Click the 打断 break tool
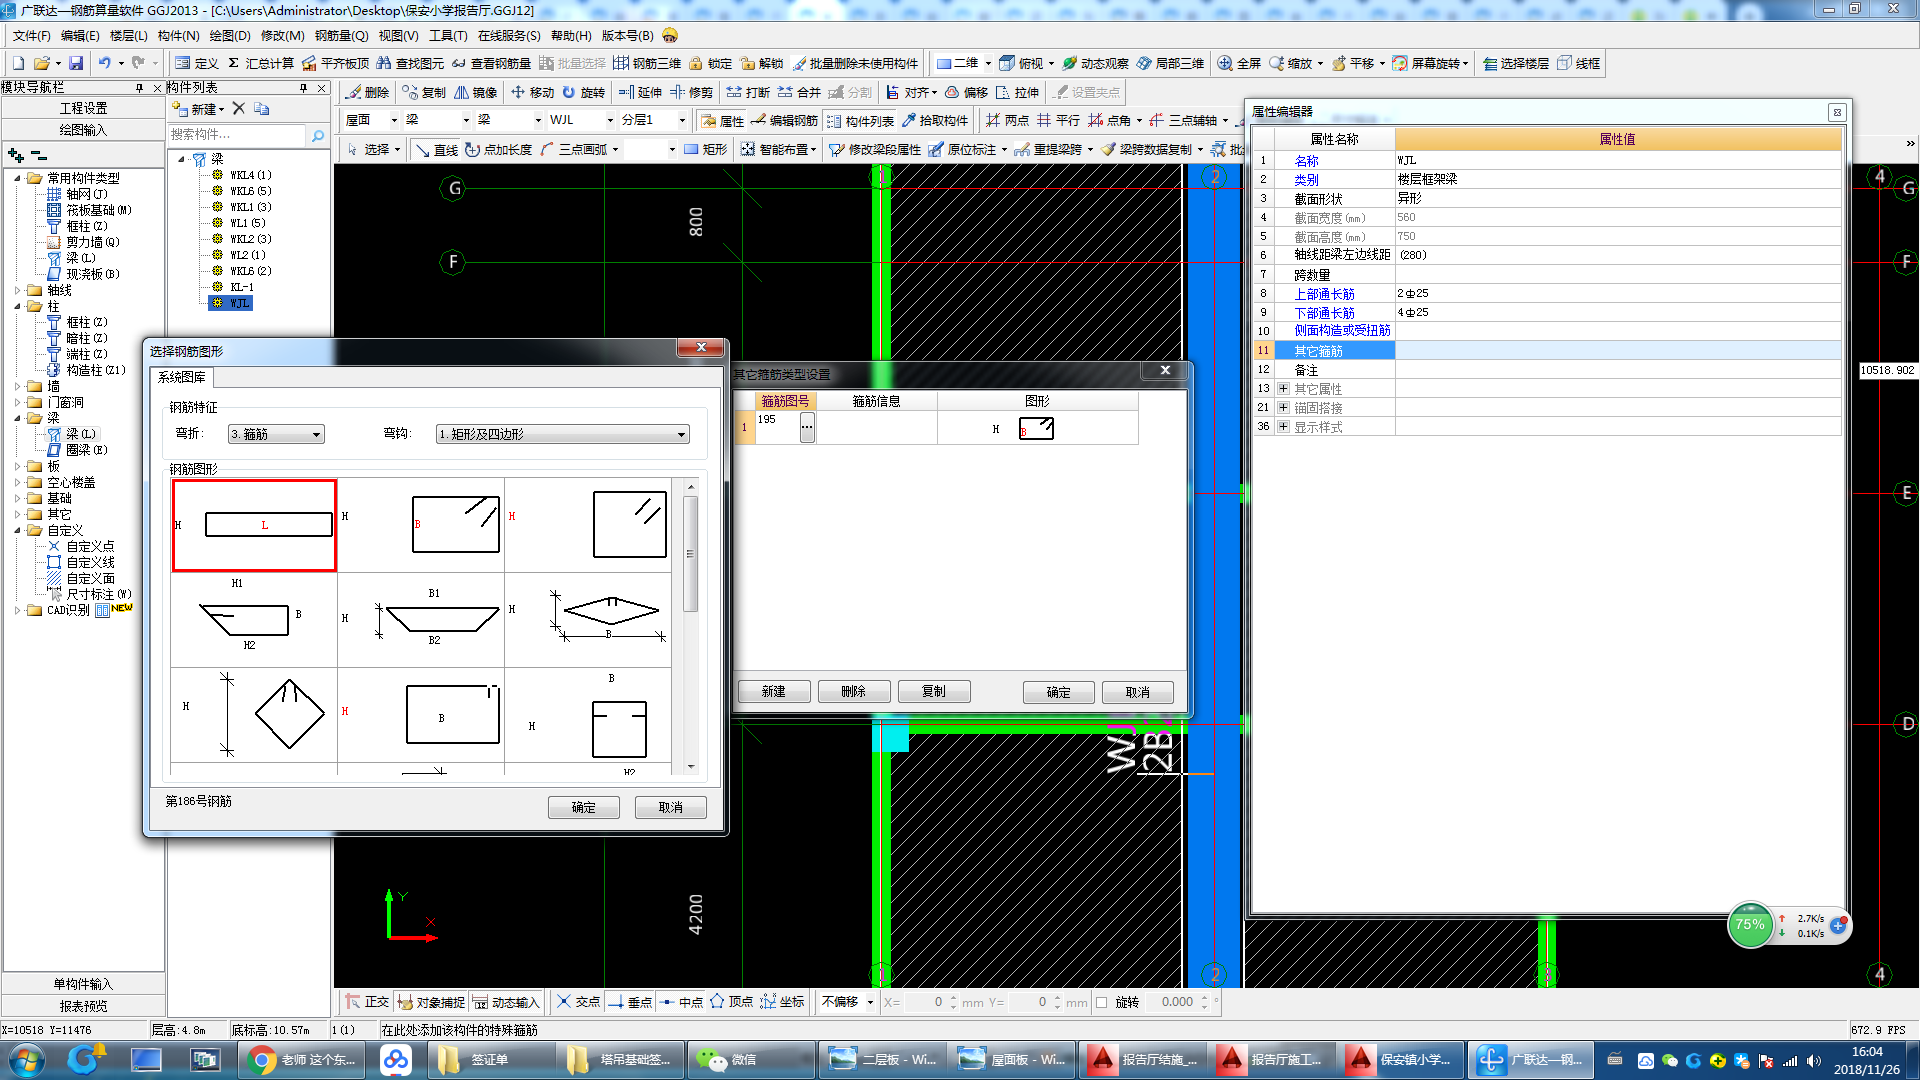 pyautogui.click(x=748, y=92)
